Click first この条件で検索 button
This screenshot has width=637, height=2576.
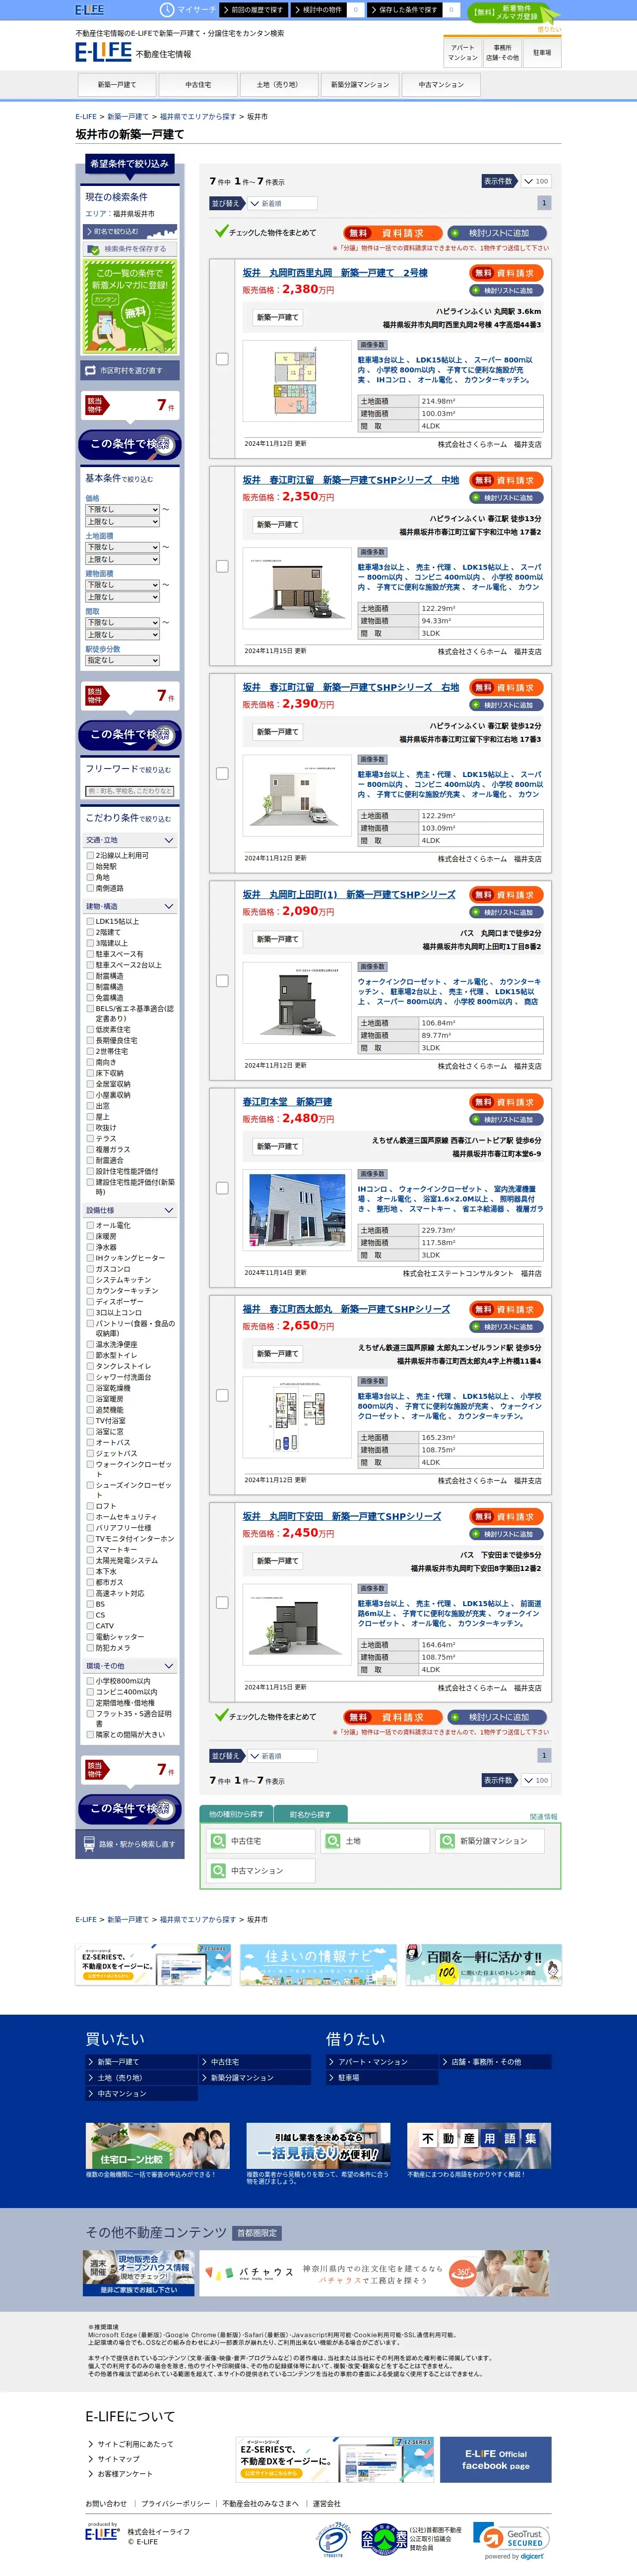(130, 444)
